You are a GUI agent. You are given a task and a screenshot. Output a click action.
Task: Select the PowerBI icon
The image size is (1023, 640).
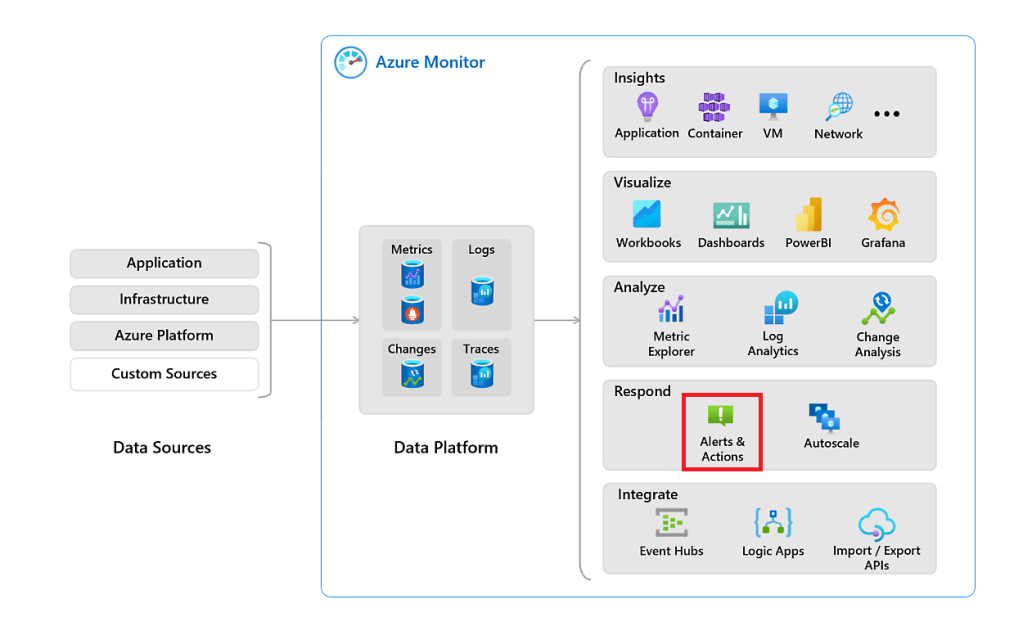click(808, 214)
